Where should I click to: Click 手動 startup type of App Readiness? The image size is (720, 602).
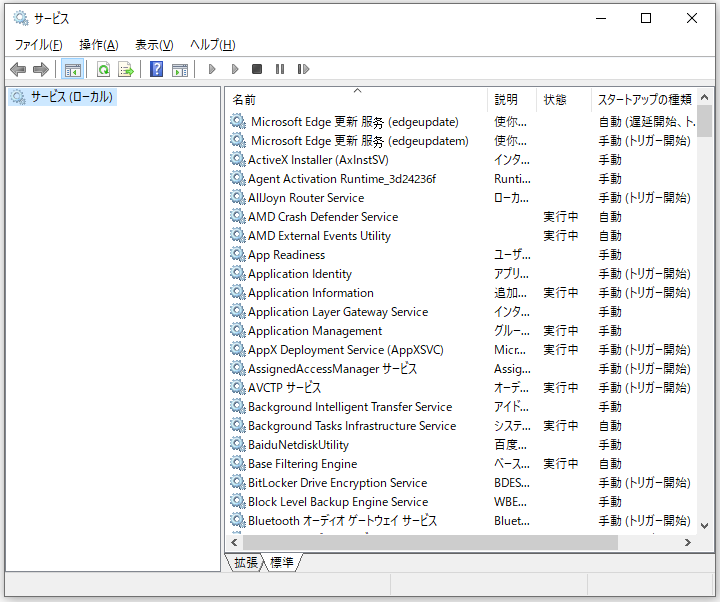coord(610,255)
